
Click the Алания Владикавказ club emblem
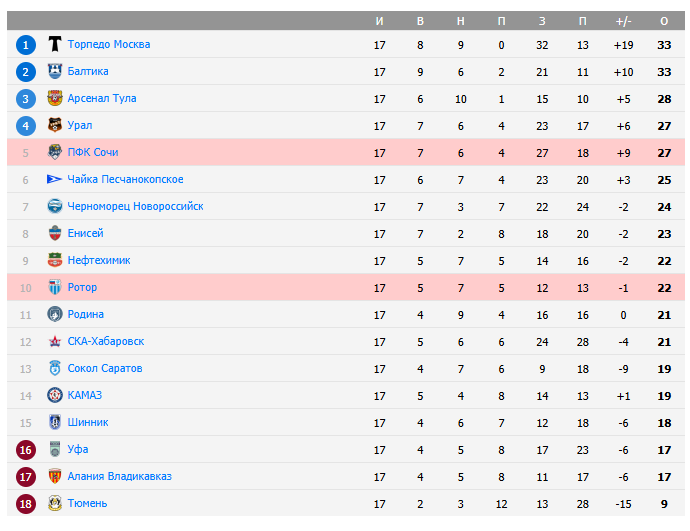click(55, 476)
